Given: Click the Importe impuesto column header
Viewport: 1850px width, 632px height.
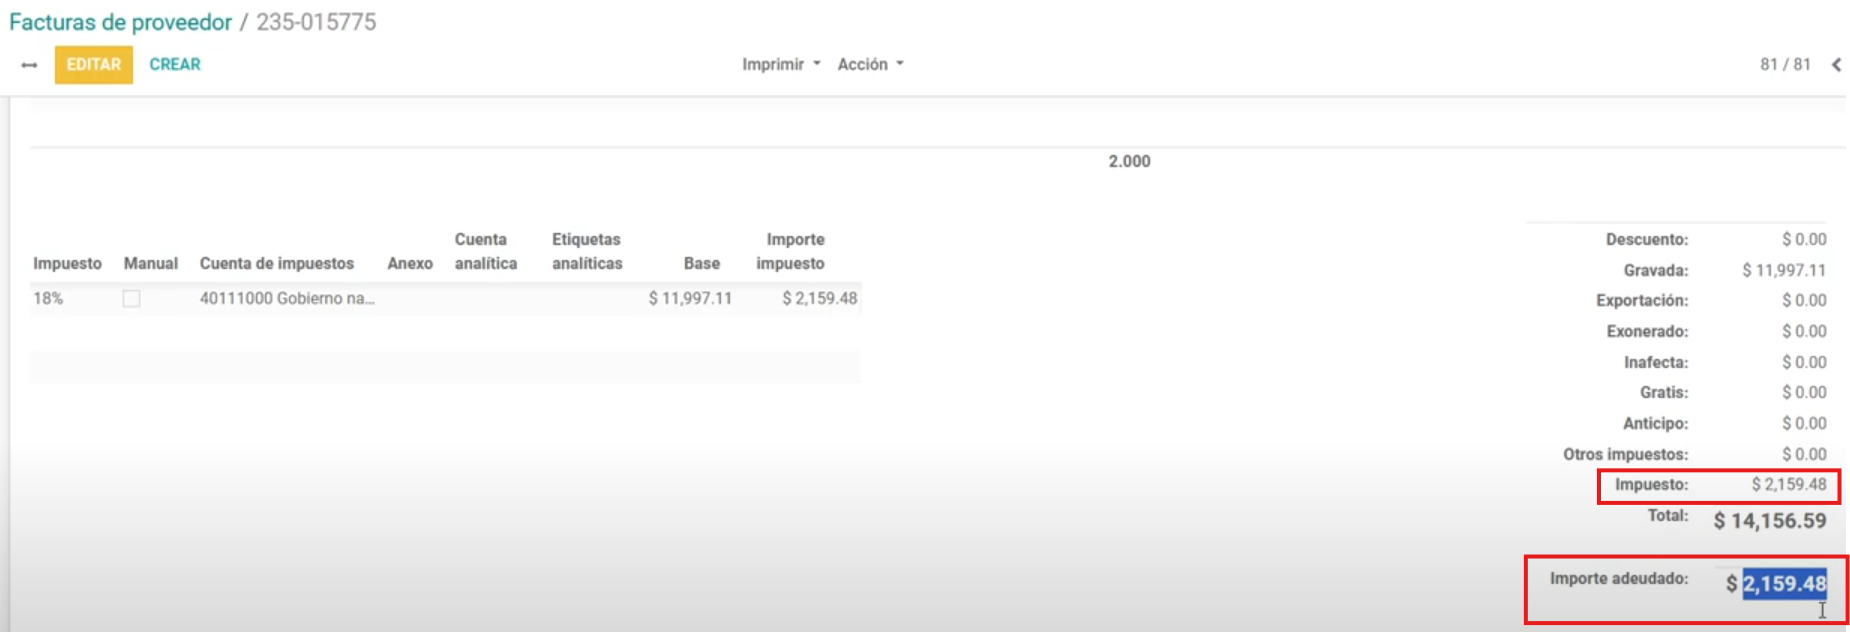Looking at the screenshot, I should coord(790,252).
